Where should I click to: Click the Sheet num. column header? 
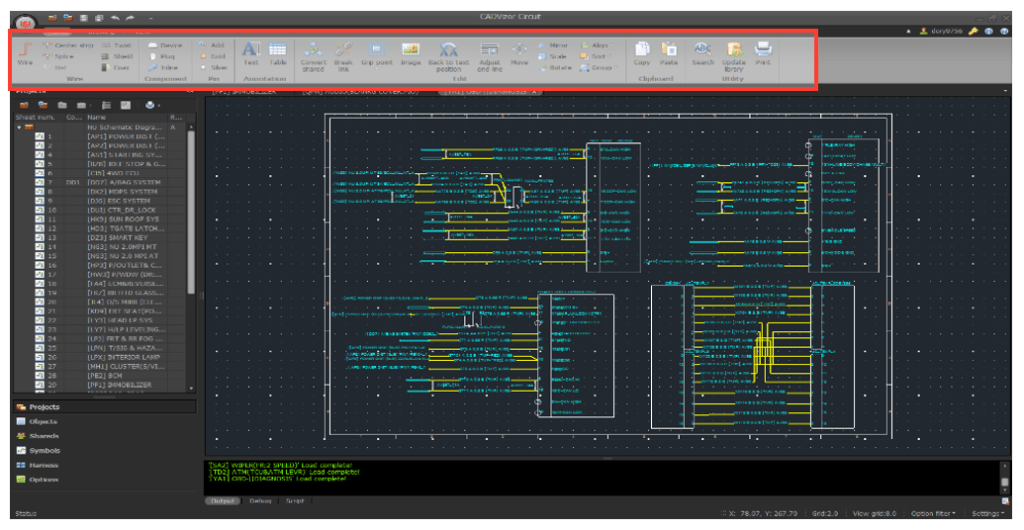[39, 117]
